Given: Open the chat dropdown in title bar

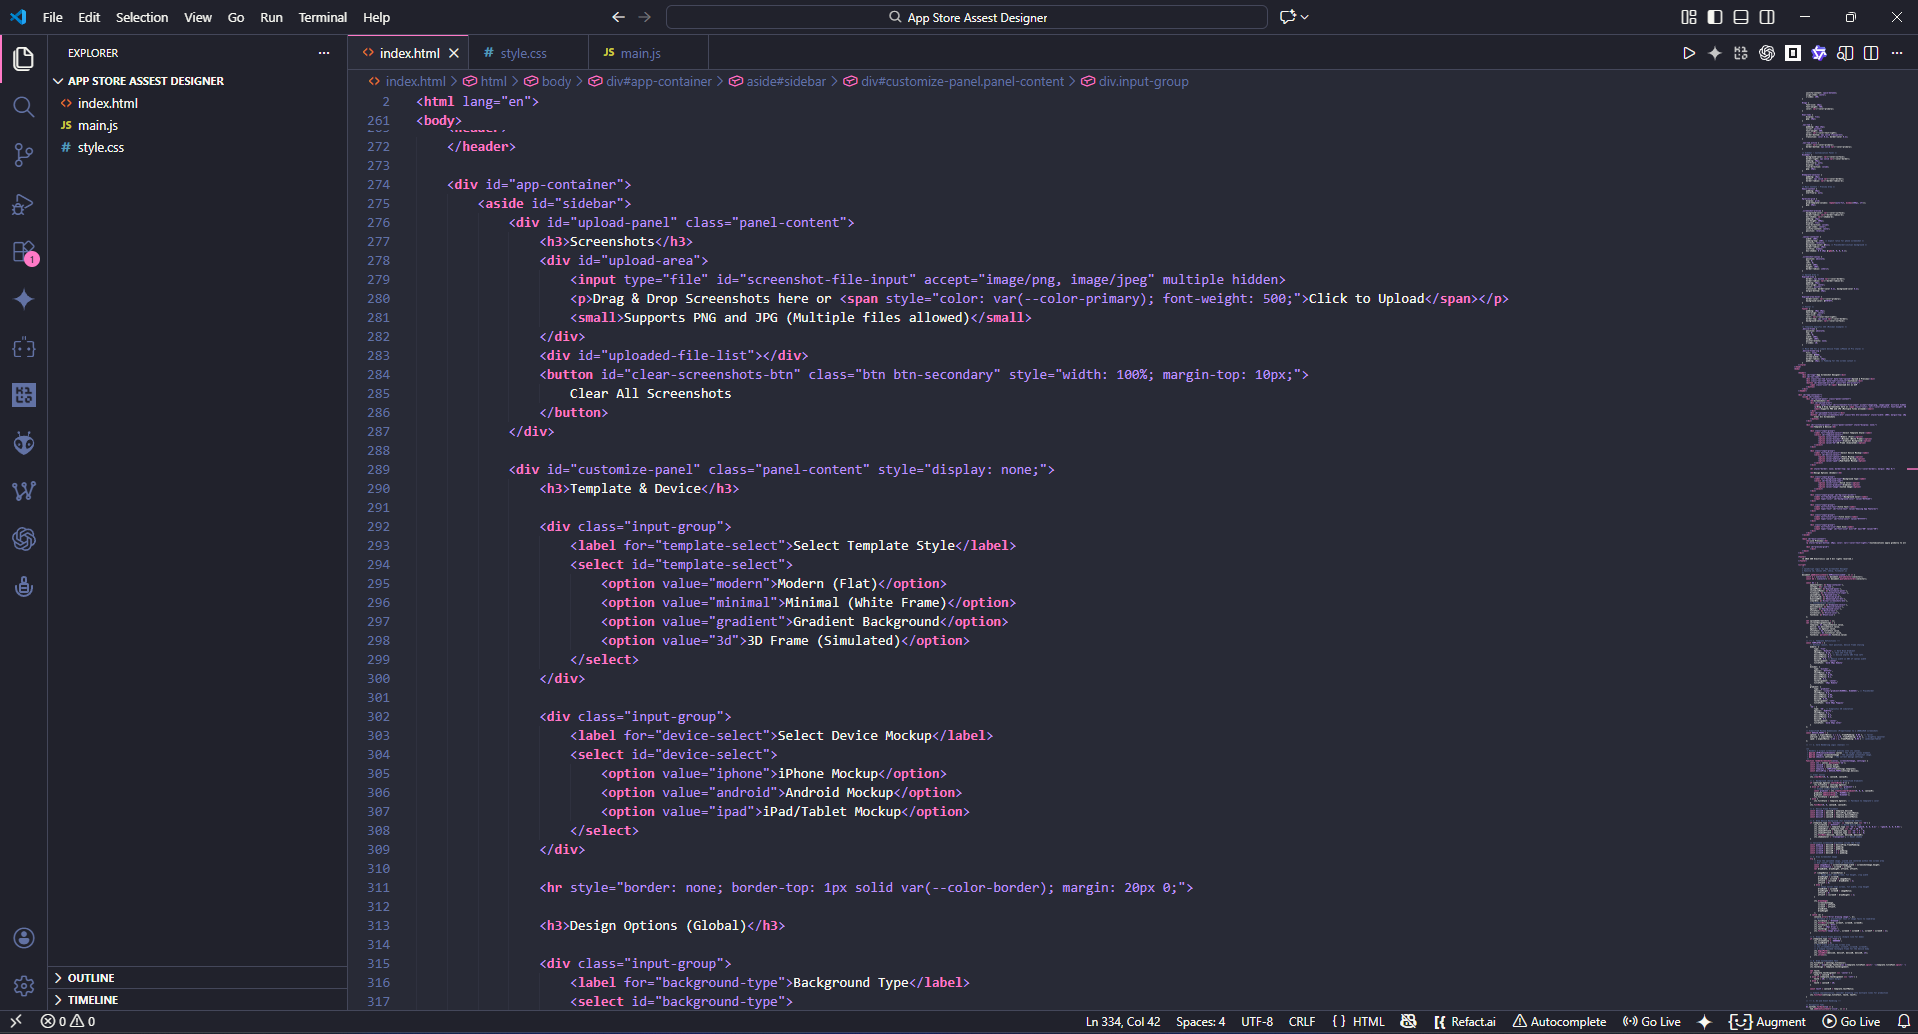Looking at the screenshot, I should click(1304, 17).
